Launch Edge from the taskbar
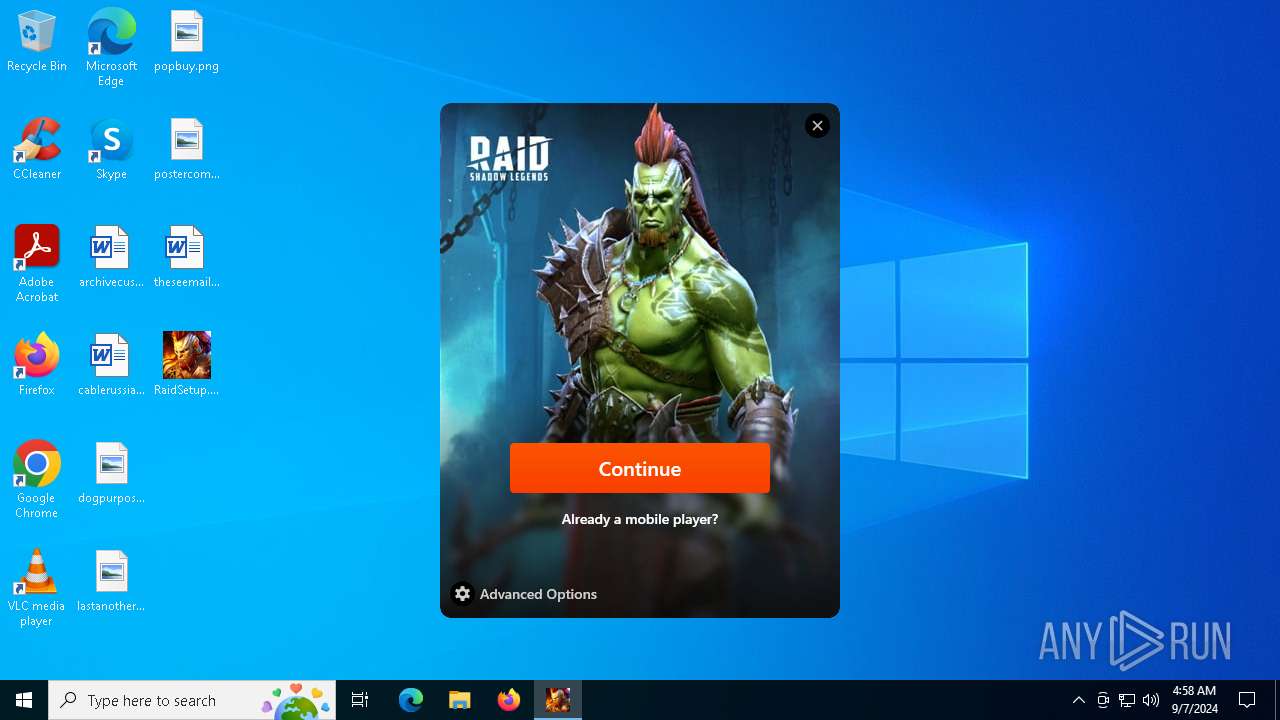Screen dimensions: 1280x720 [411, 700]
